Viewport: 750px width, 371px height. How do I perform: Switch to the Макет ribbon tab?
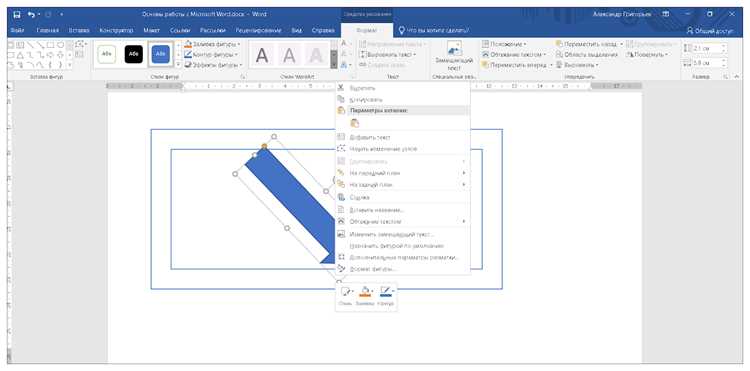pyautogui.click(x=152, y=31)
